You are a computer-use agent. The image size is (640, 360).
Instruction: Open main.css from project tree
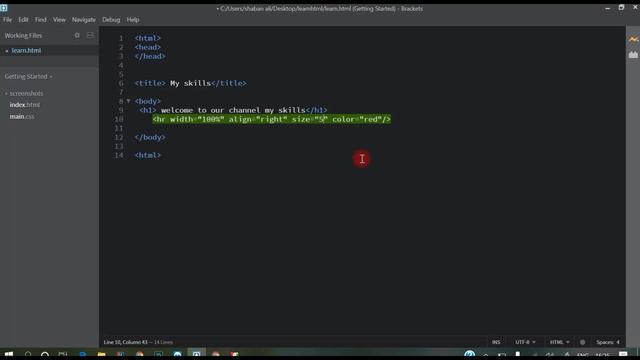click(22, 116)
